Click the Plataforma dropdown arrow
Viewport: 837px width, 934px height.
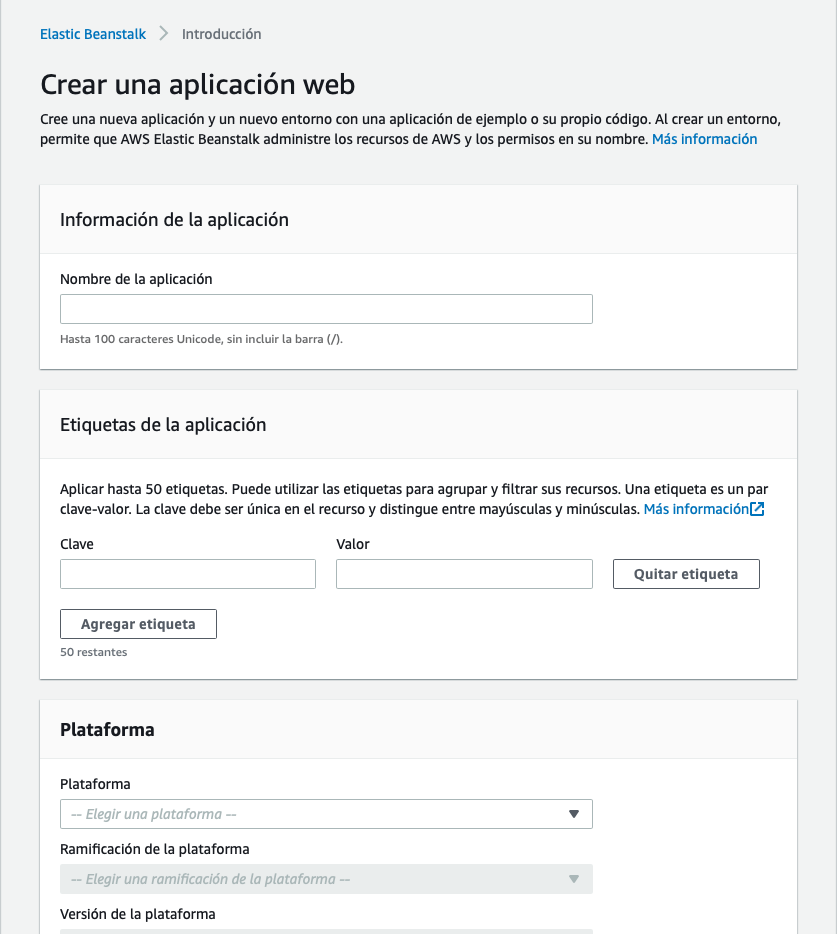tap(574, 814)
